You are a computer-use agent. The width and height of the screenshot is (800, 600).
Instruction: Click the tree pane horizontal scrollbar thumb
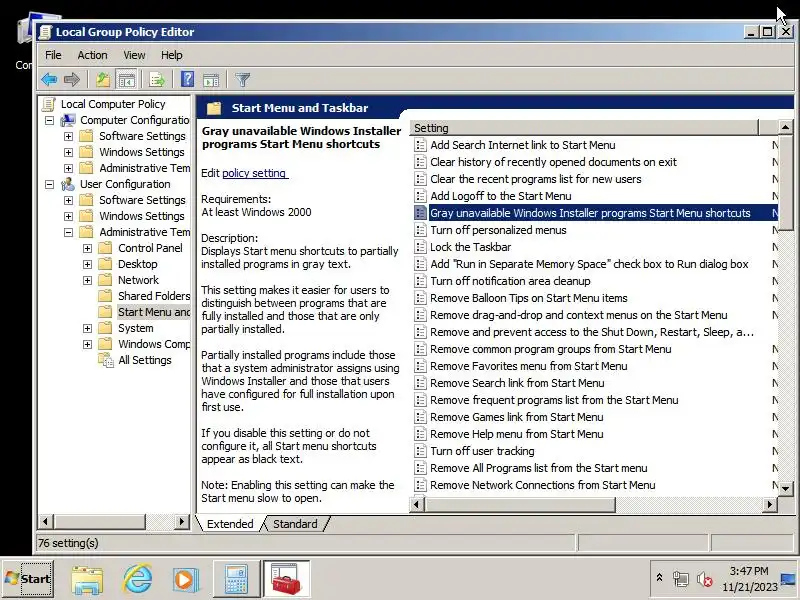pyautogui.click(x=99, y=522)
